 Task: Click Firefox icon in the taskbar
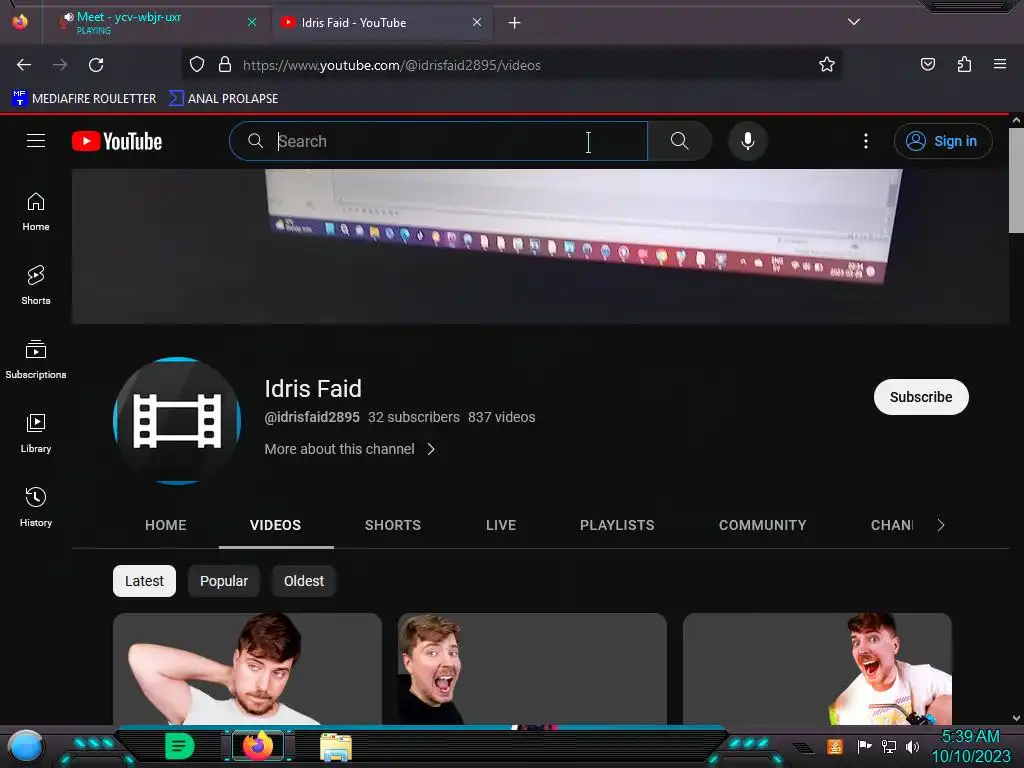tap(257, 746)
